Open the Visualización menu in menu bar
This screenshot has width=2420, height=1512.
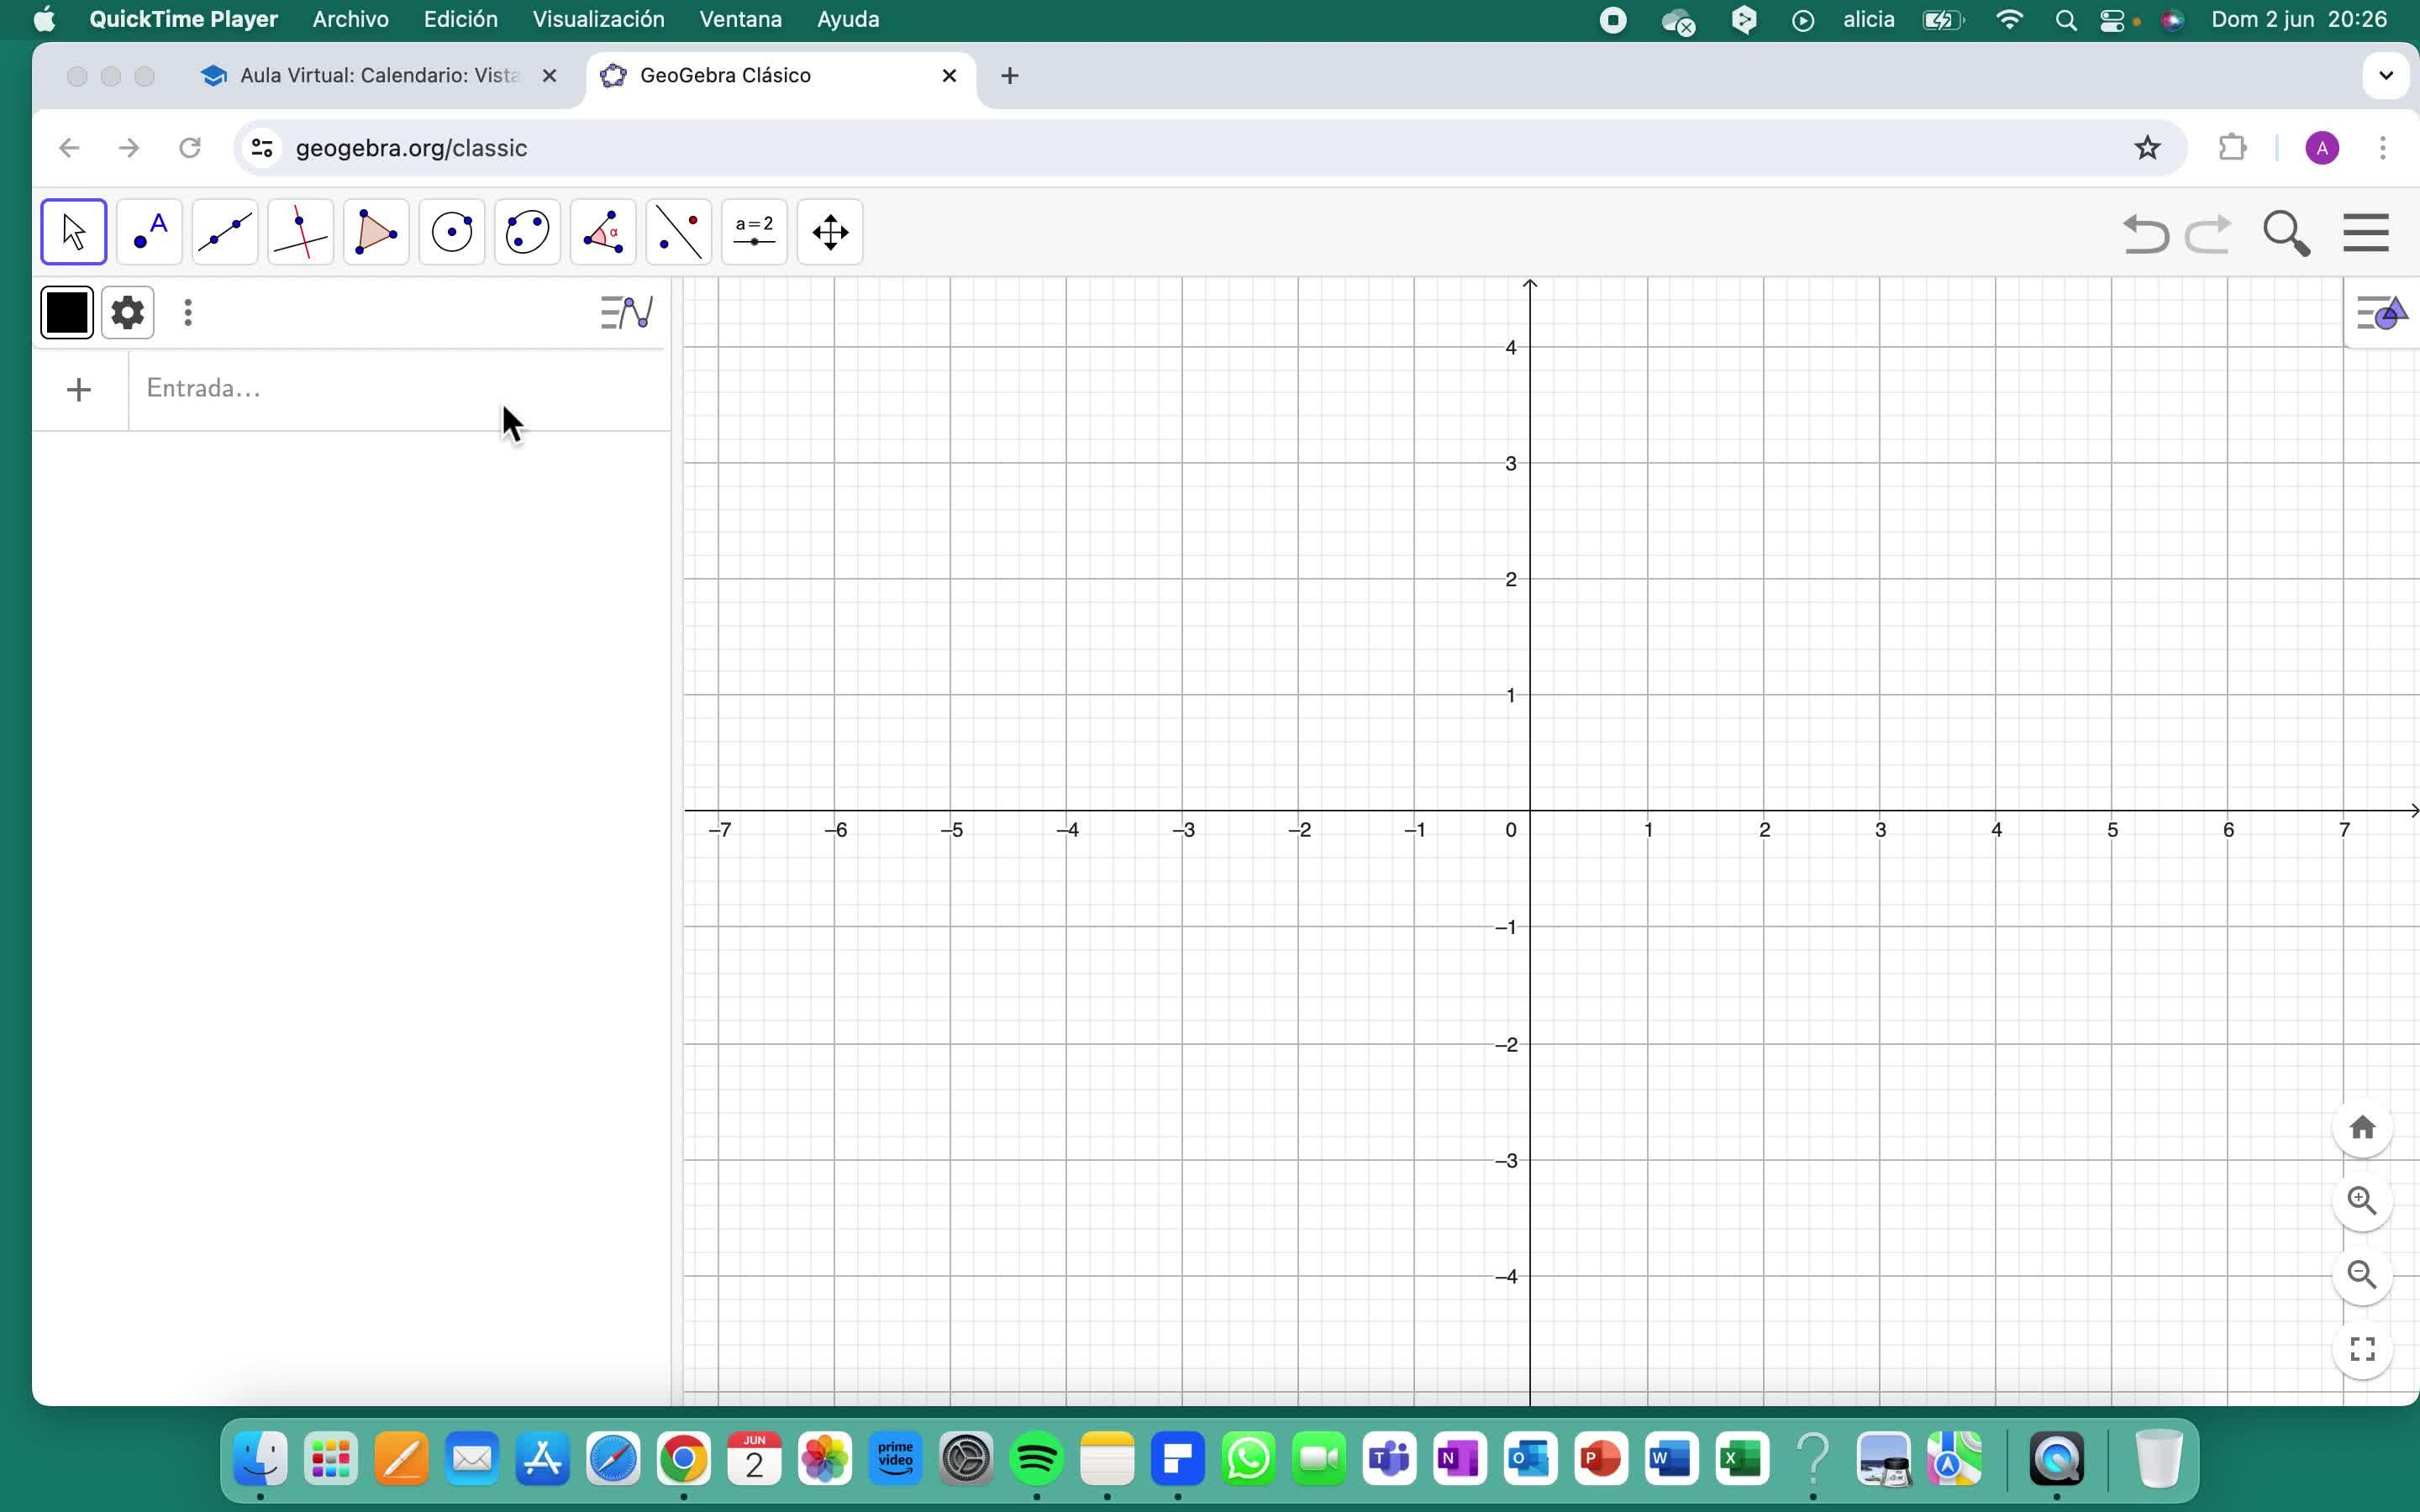598,19
